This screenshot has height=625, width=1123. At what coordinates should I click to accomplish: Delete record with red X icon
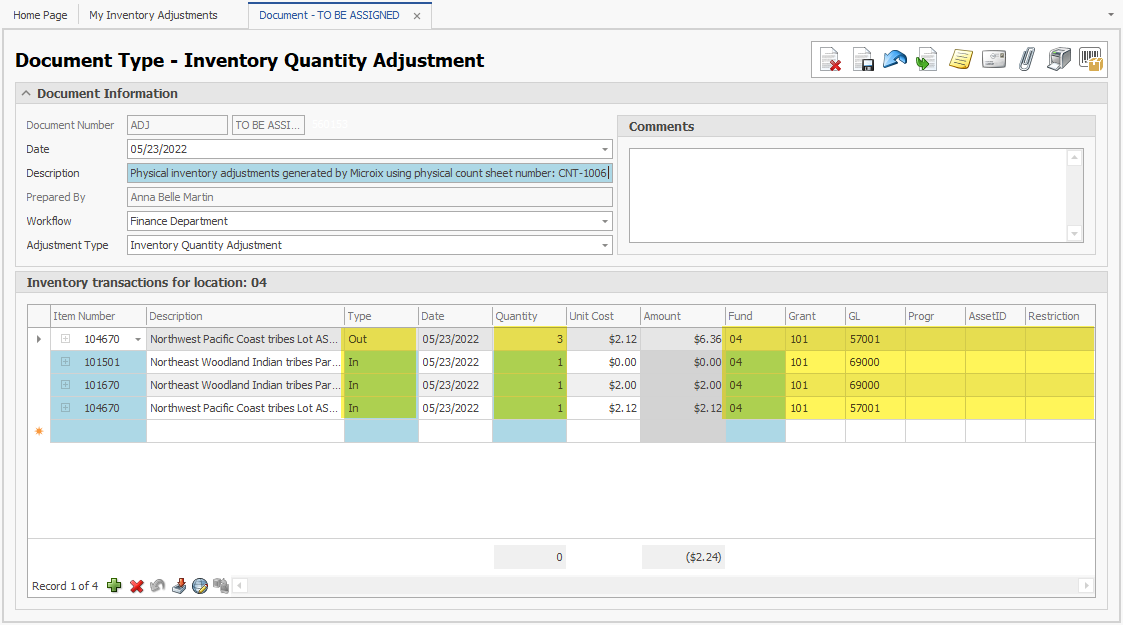(137, 586)
